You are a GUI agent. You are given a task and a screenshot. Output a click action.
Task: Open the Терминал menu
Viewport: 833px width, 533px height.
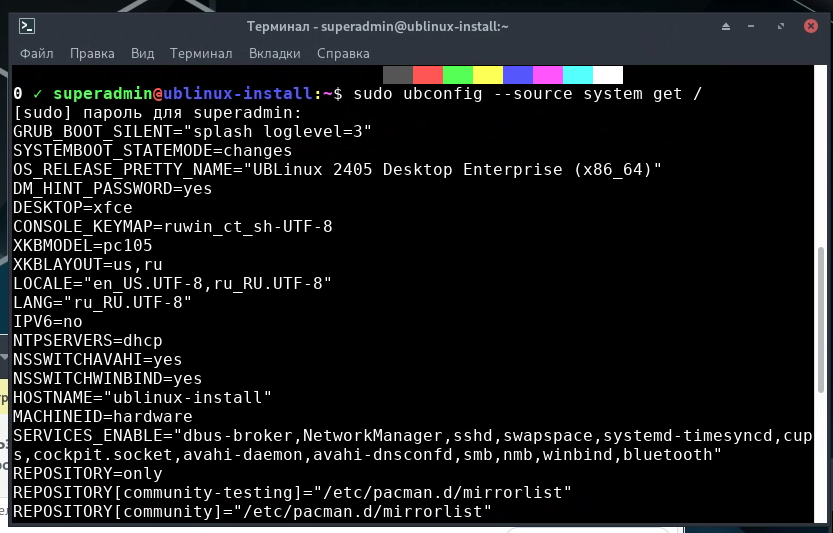pos(201,54)
